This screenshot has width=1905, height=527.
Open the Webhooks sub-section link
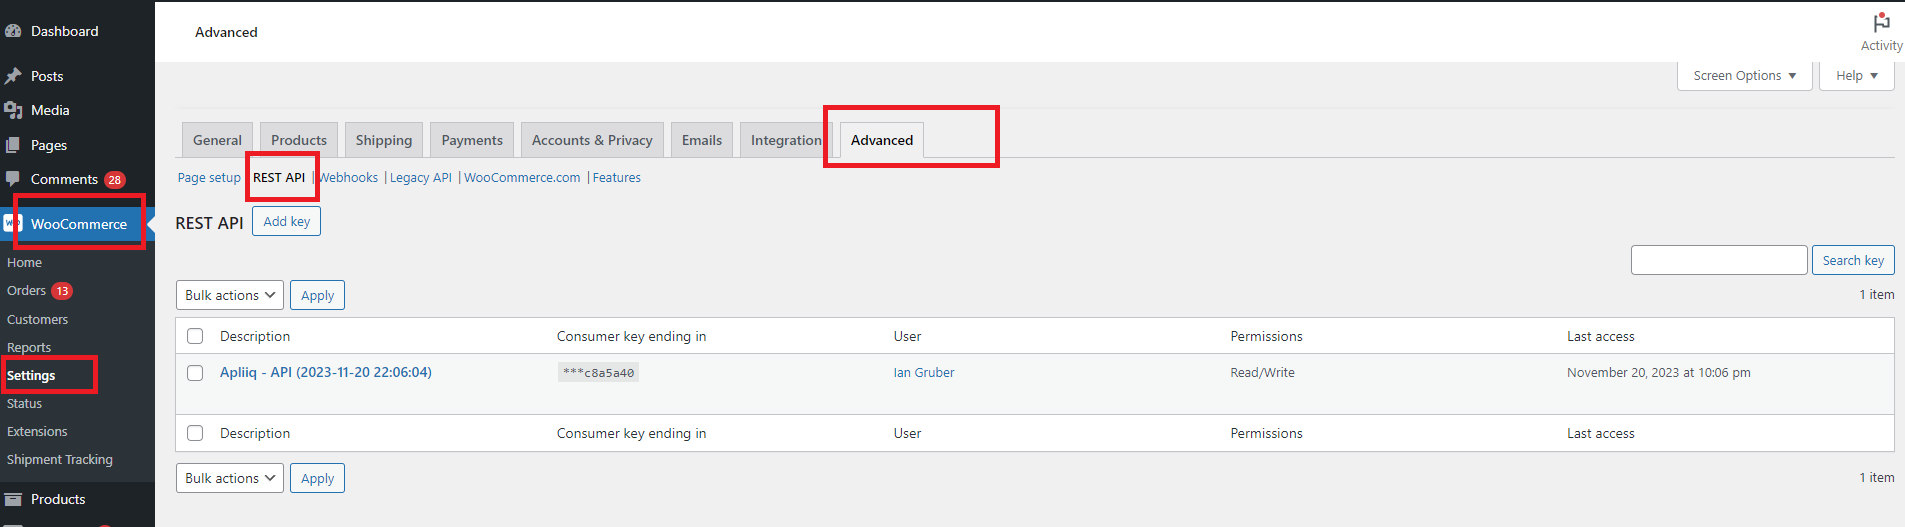coord(348,177)
